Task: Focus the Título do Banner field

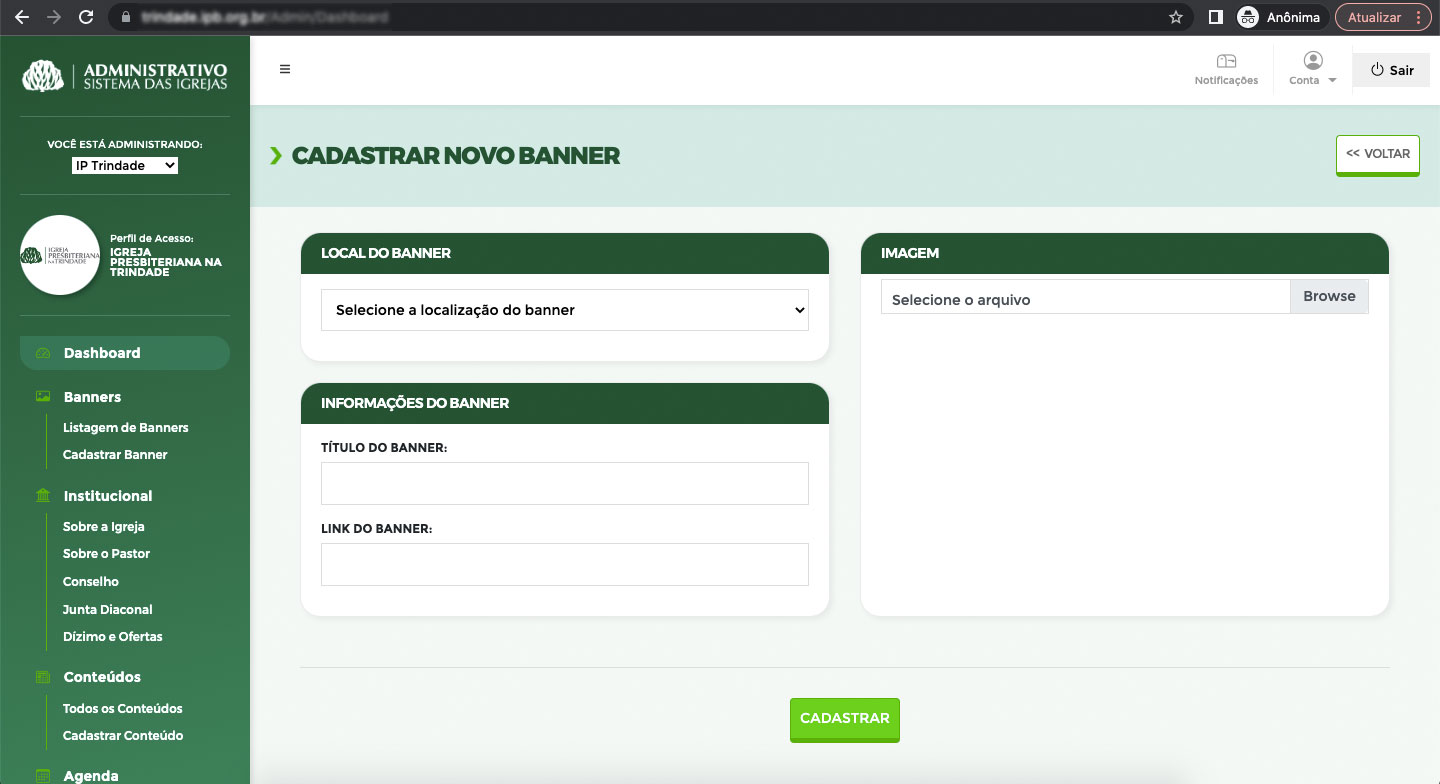Action: [565, 483]
